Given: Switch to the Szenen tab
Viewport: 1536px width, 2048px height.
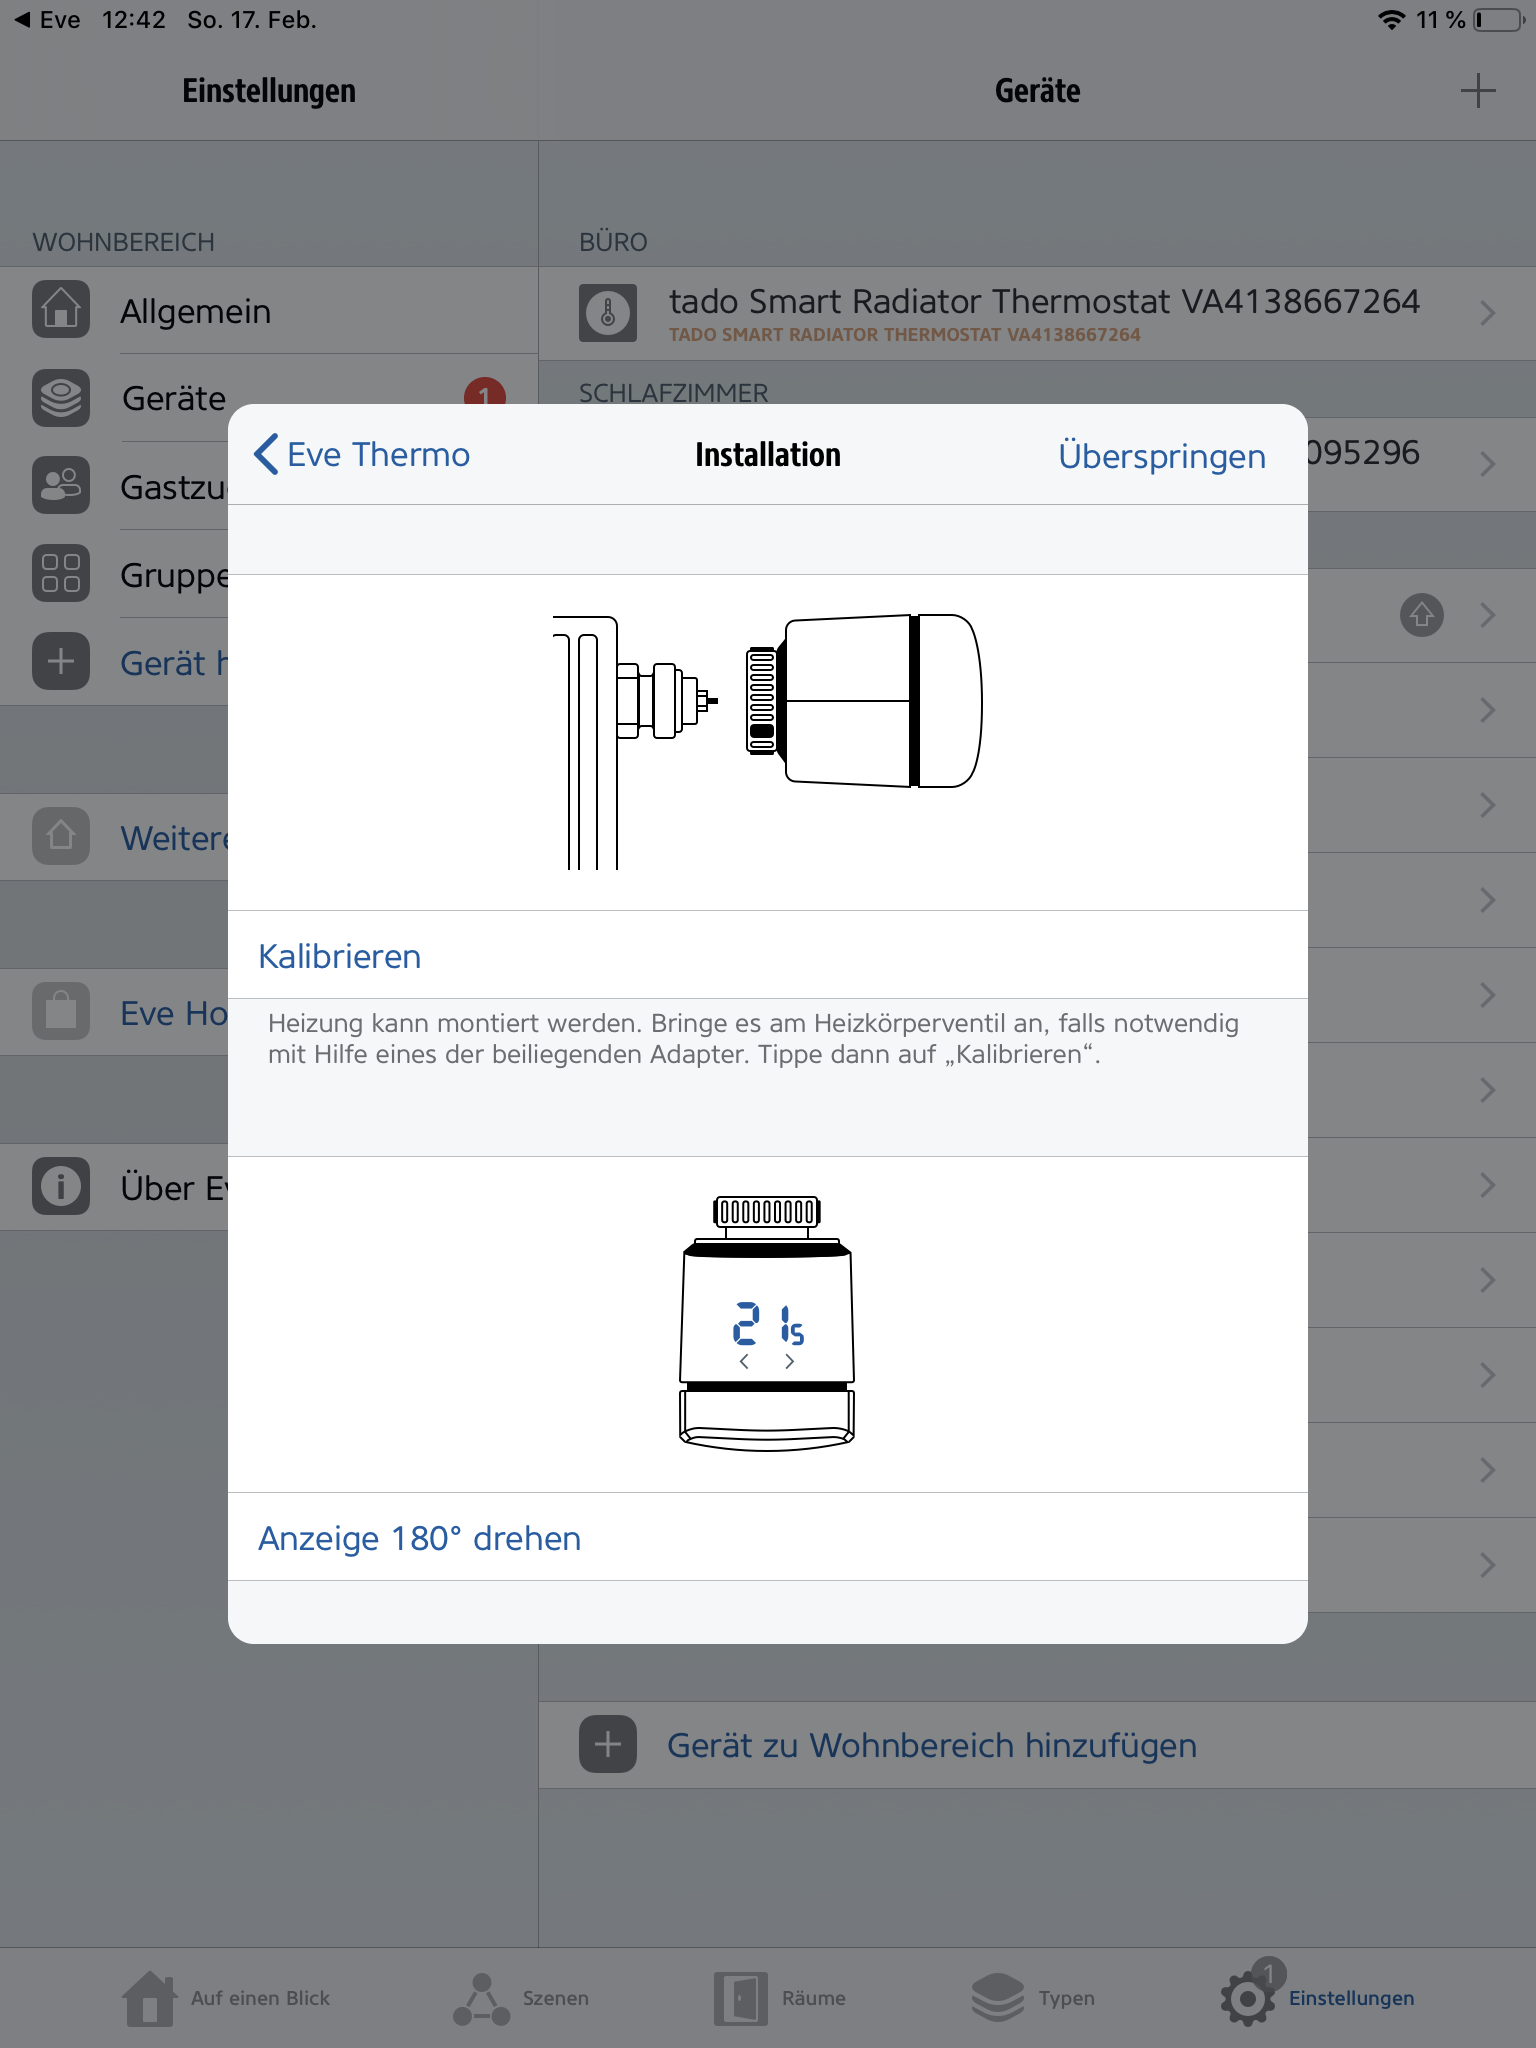Looking at the screenshot, I should [x=521, y=1998].
